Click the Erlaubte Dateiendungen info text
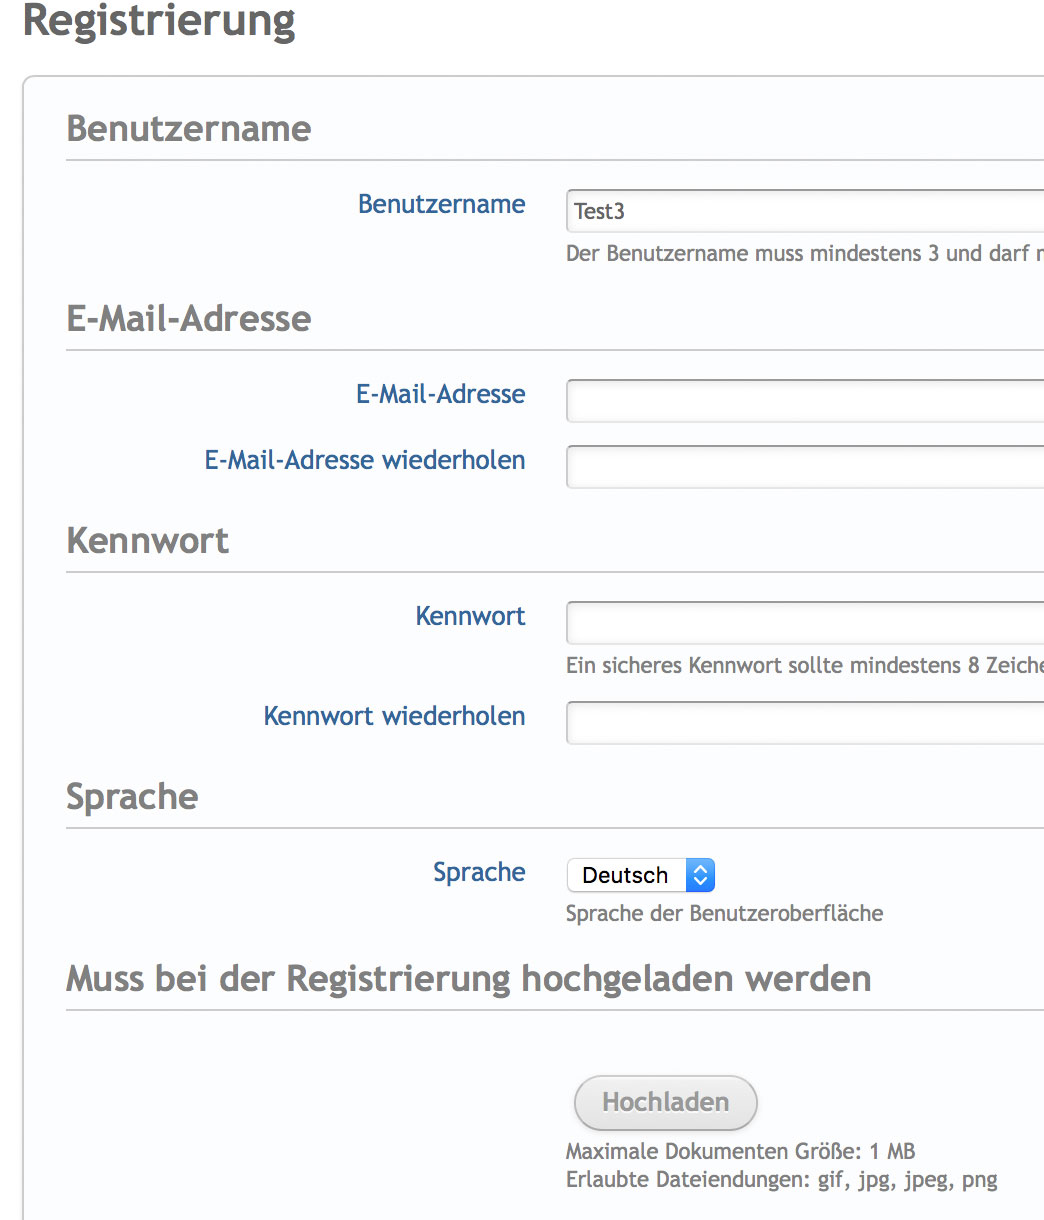This screenshot has height=1220, width=1044. (x=781, y=1180)
